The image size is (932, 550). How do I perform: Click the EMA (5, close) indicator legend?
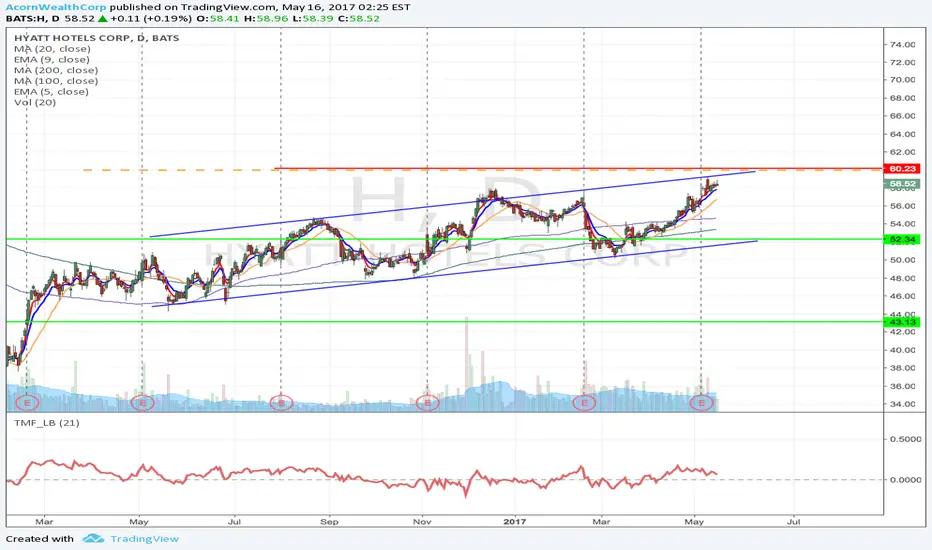click(51, 92)
